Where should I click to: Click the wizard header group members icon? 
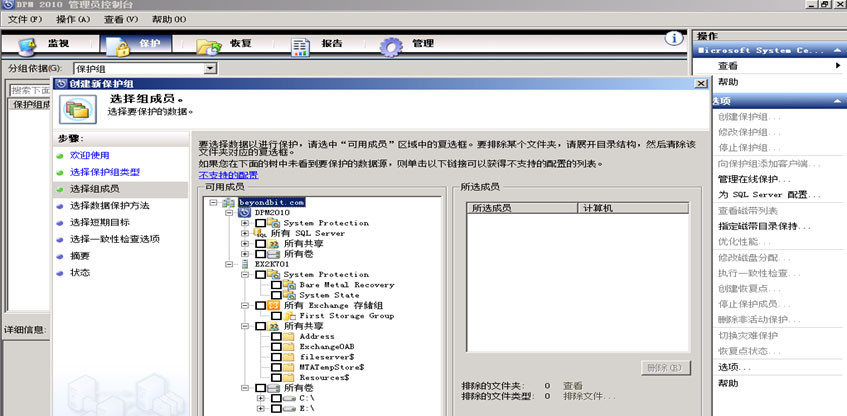tap(78, 109)
